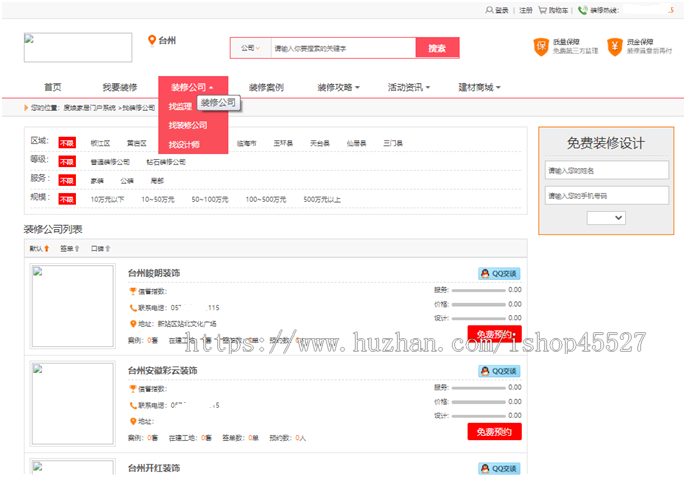Image resolution: width=686 pixels, height=477 pixels.
Task: Open the select box in 免费装修设计 form
Action: (606, 218)
